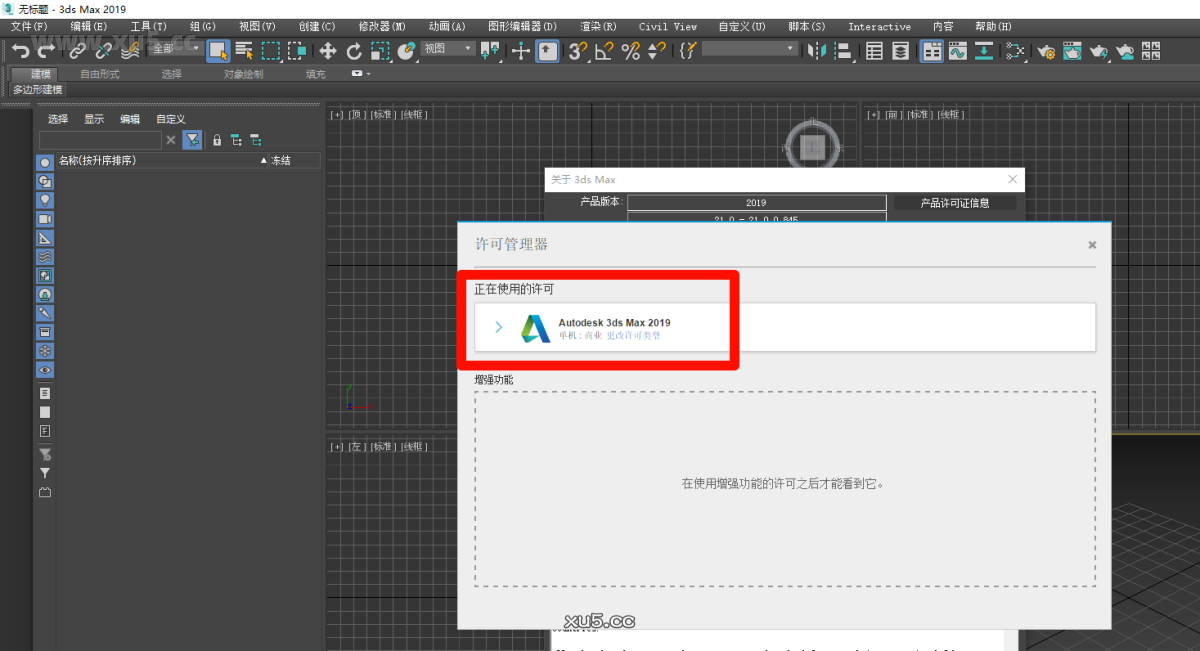Activate the Select and Move tool
The width and height of the screenshot is (1200, 651).
pyautogui.click(x=329, y=49)
